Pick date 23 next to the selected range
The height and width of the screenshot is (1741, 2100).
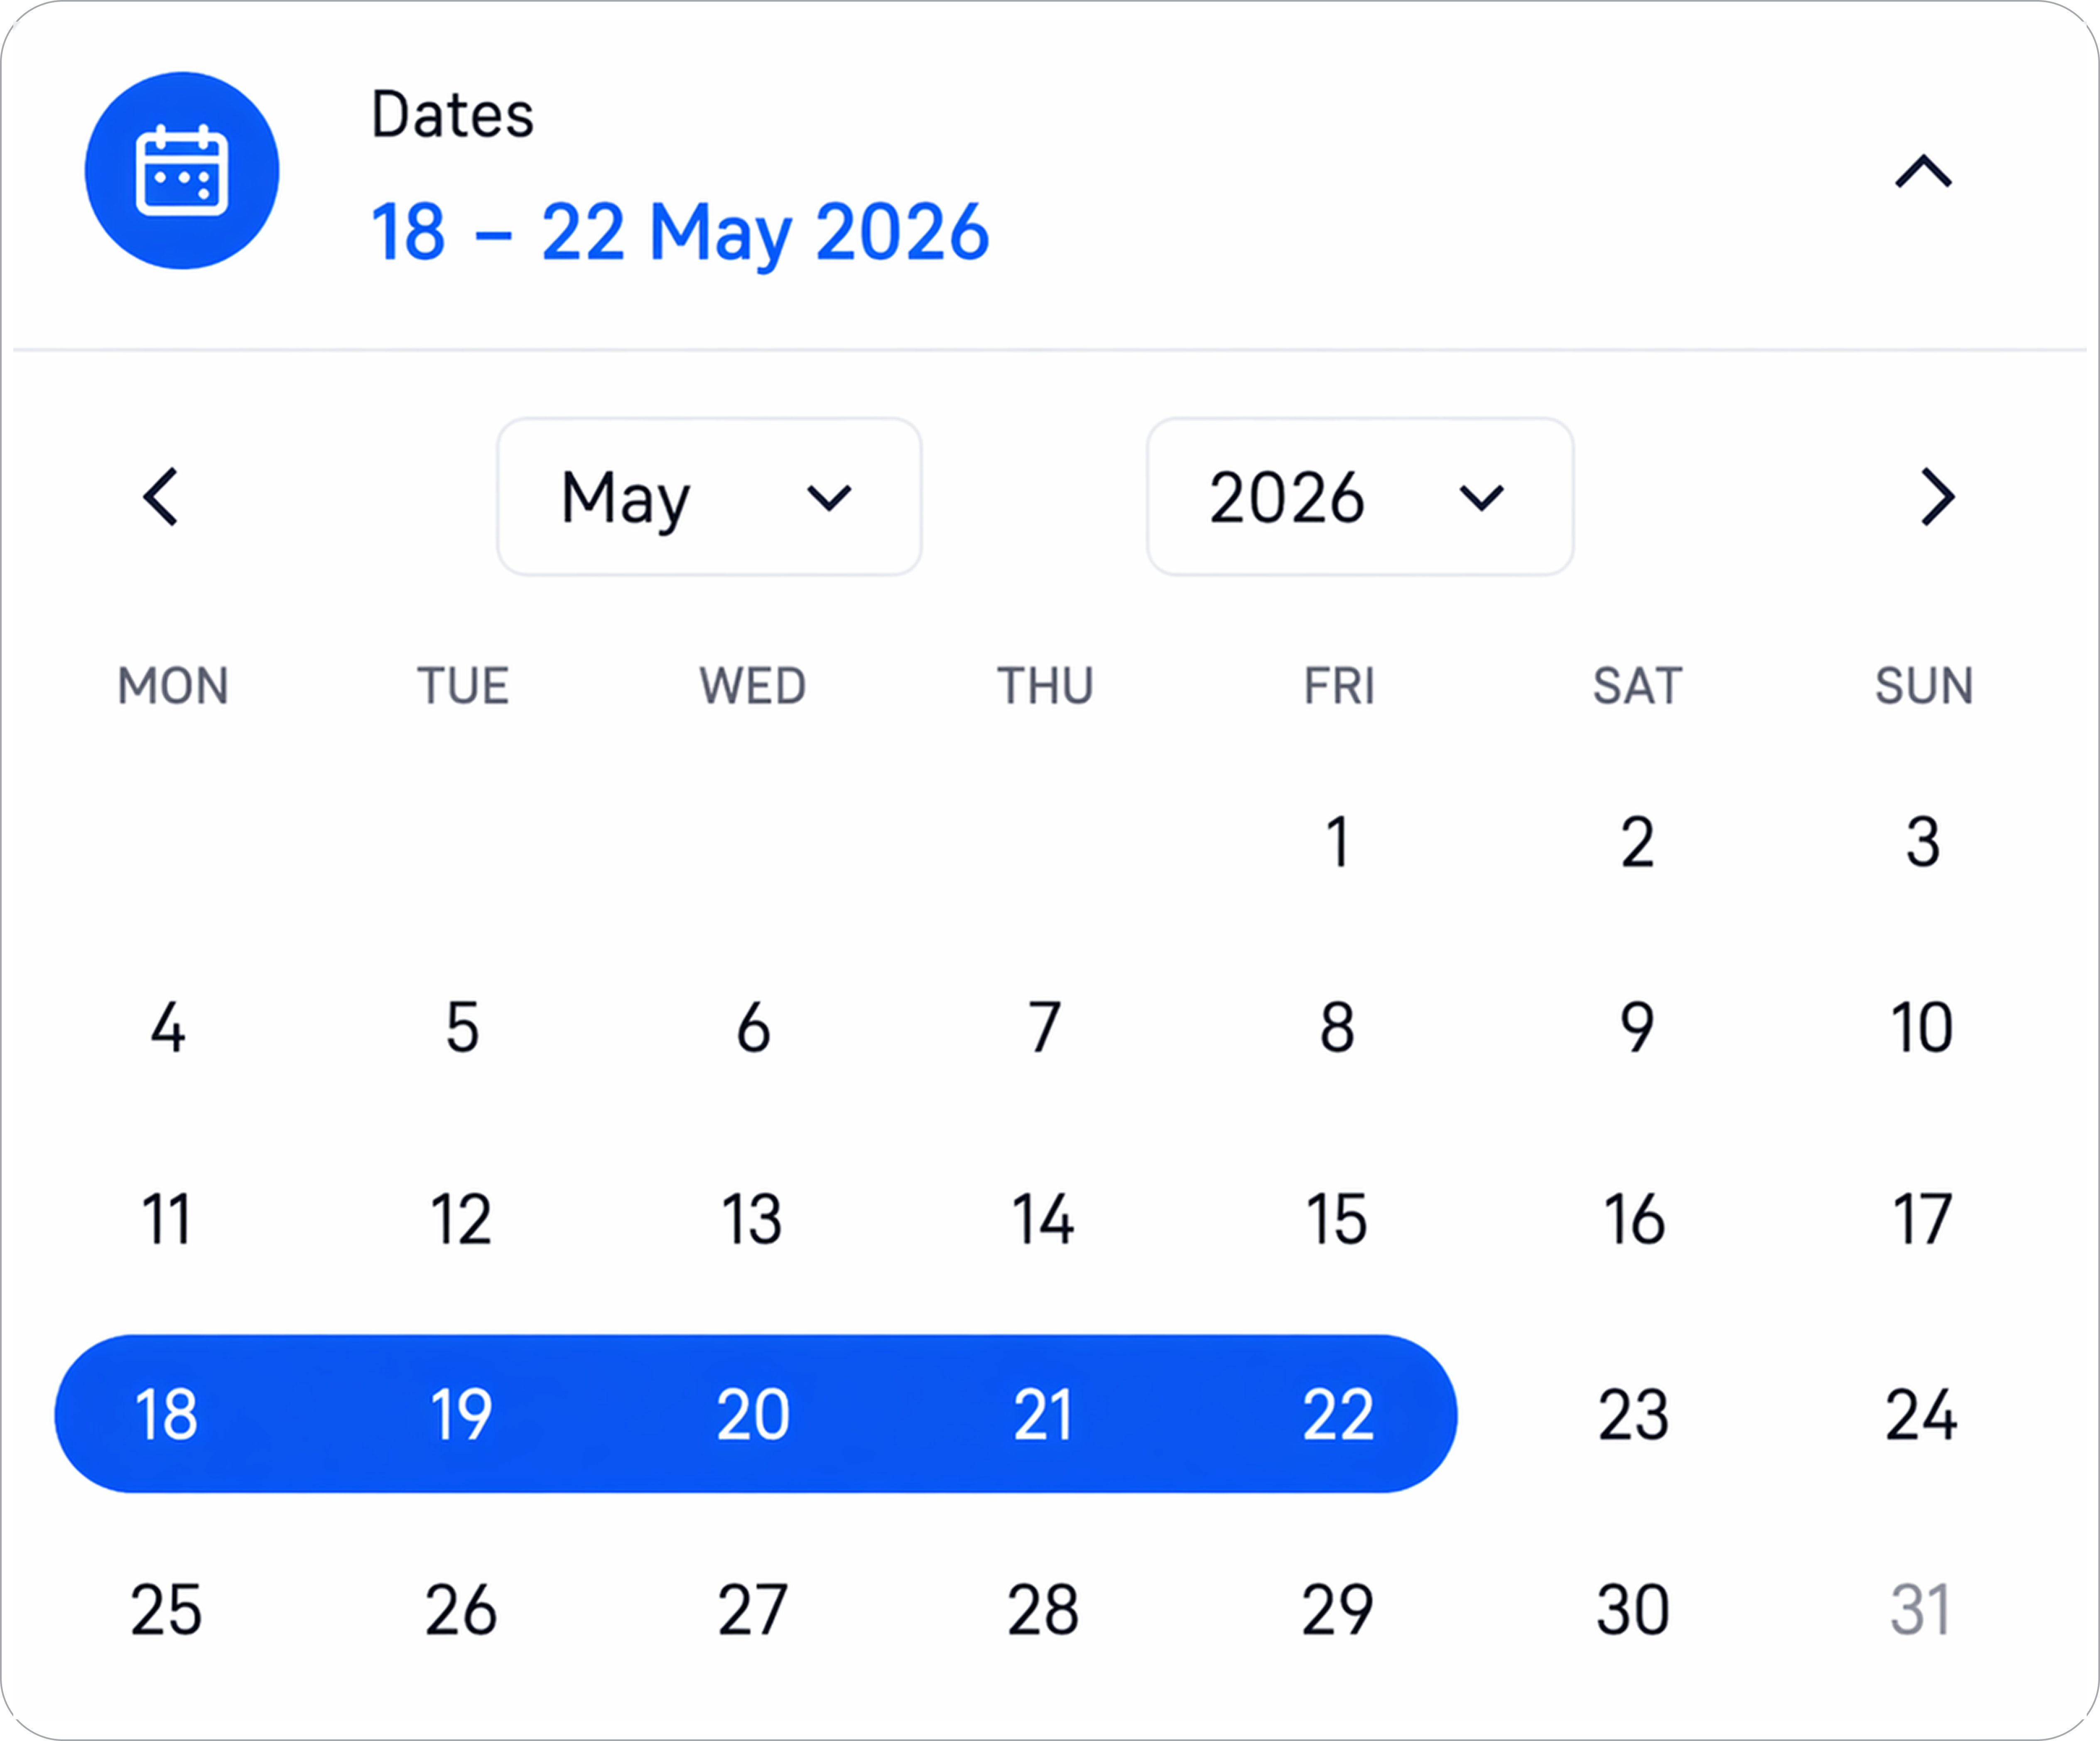[x=1633, y=1414]
